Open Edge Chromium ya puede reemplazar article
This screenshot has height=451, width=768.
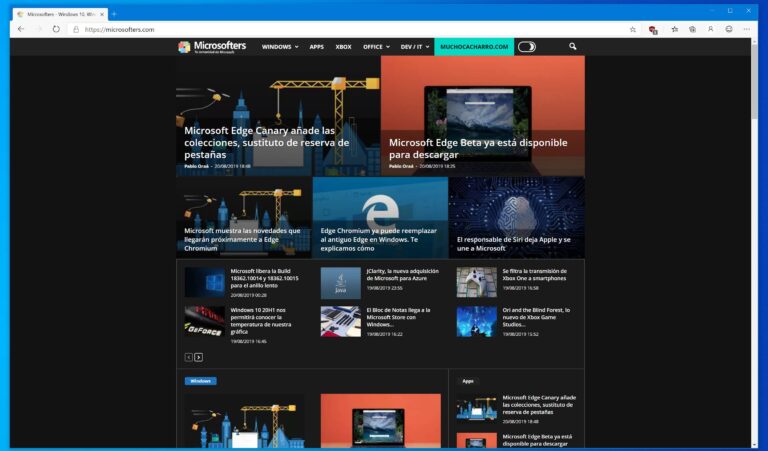tap(379, 239)
